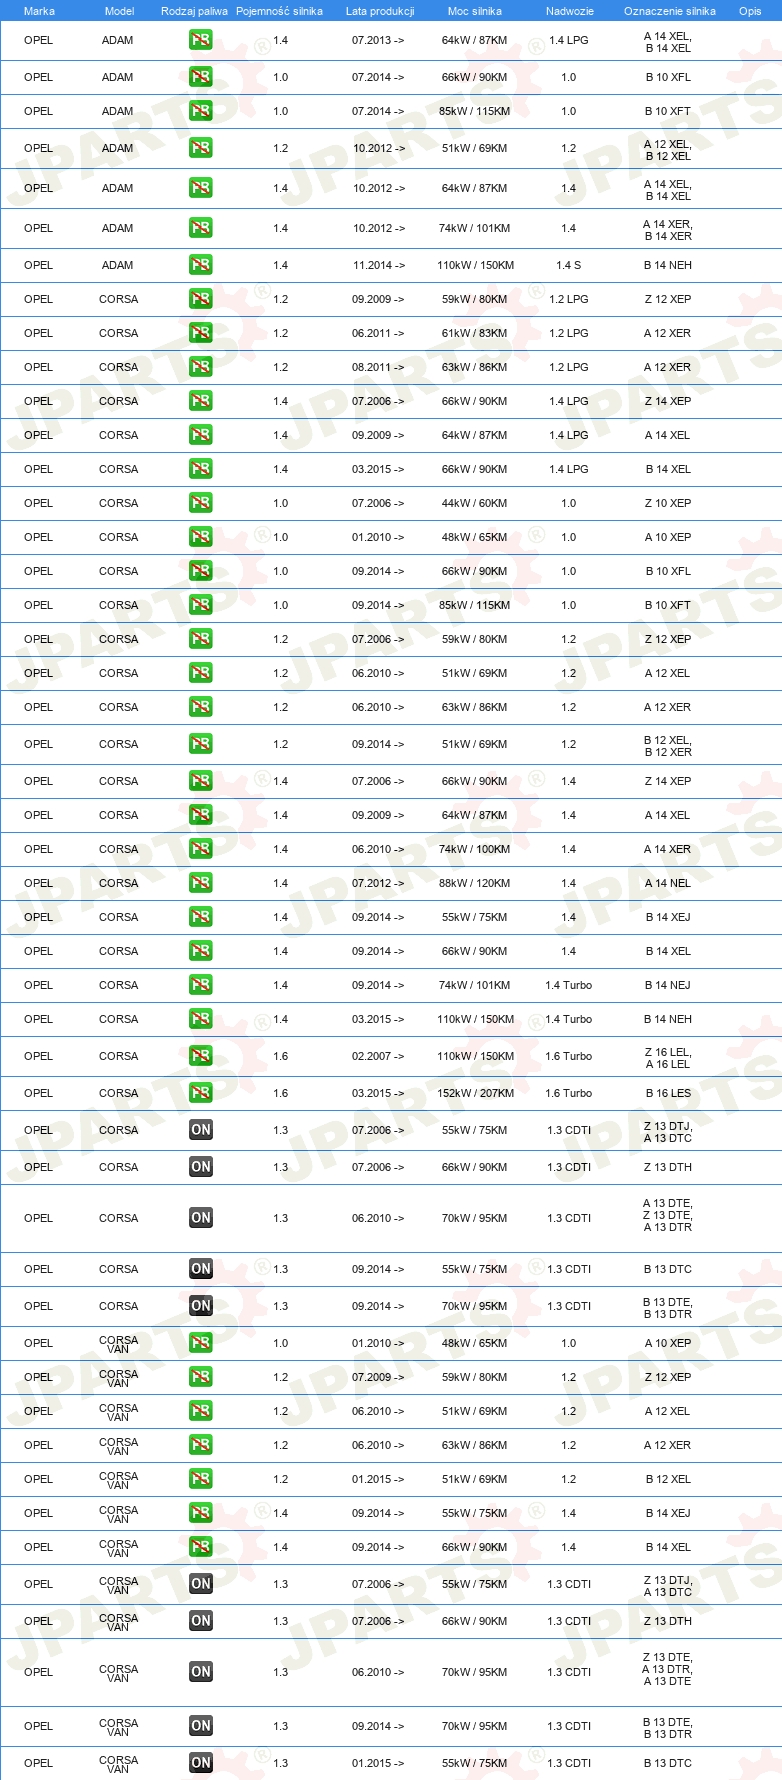Click PB icon in CORSA VAN B 14 XEJ row

(x=201, y=1513)
